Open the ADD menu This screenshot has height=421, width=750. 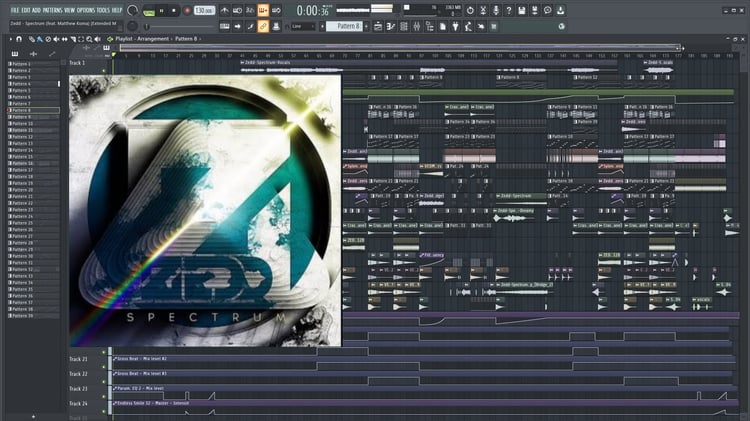point(36,10)
